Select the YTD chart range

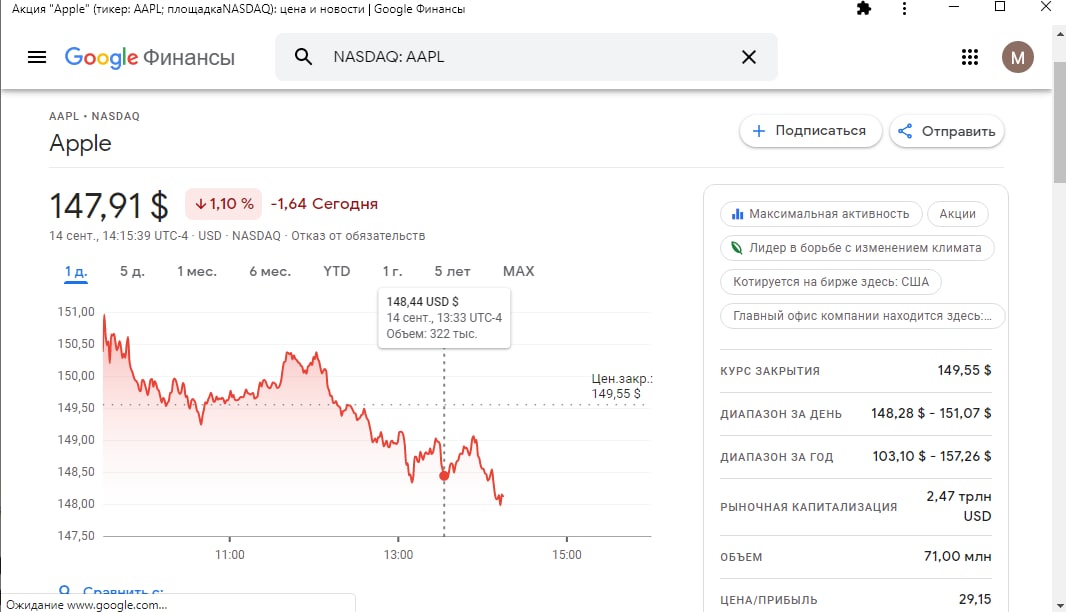(x=337, y=271)
